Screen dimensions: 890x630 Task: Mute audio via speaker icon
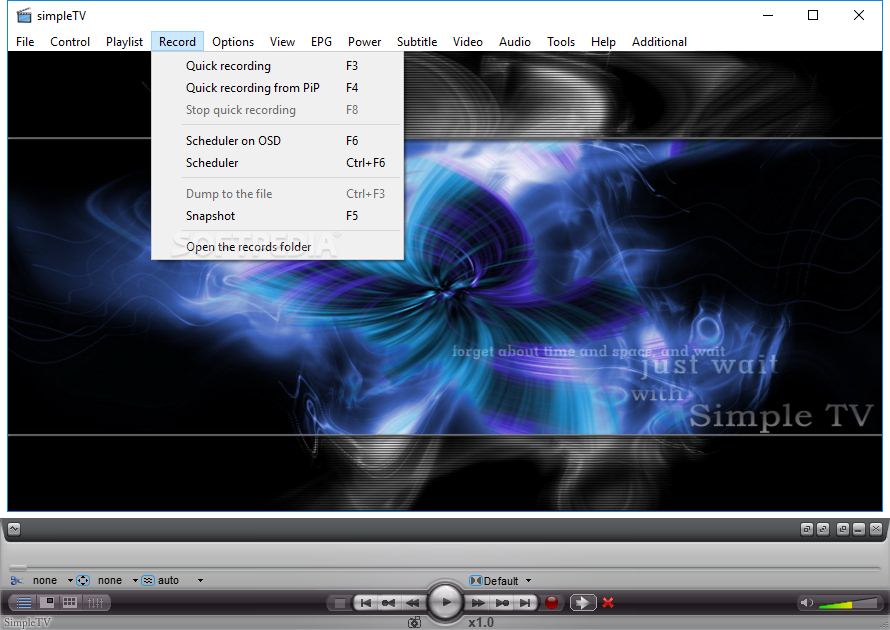coord(806,603)
